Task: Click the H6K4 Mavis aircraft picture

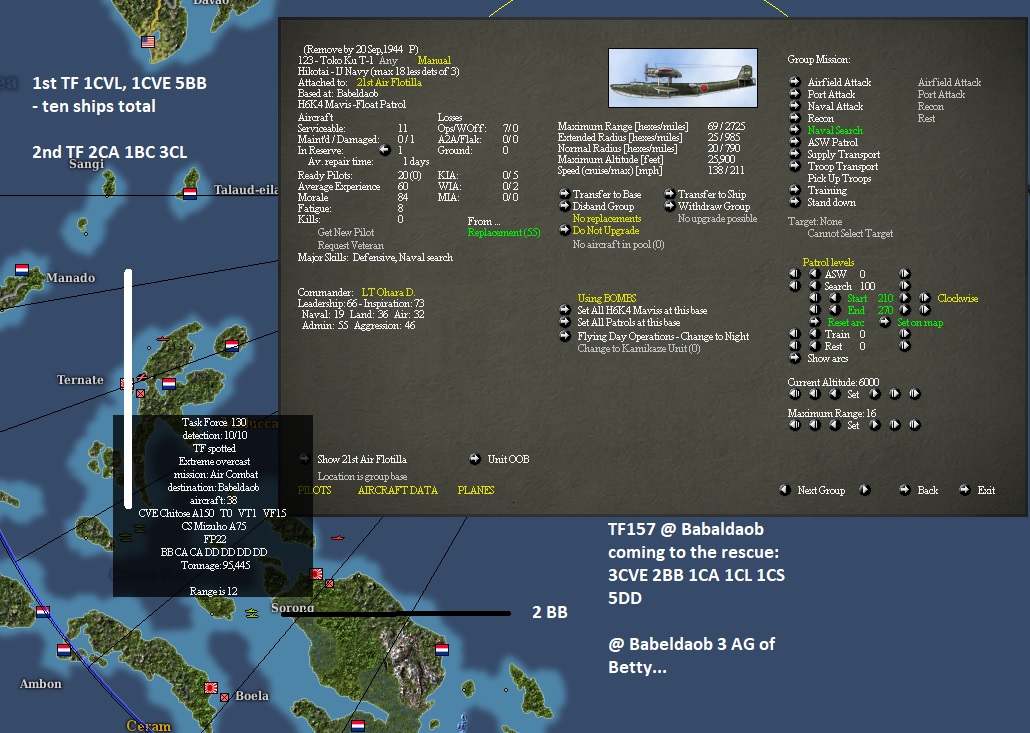Action: coord(683,78)
